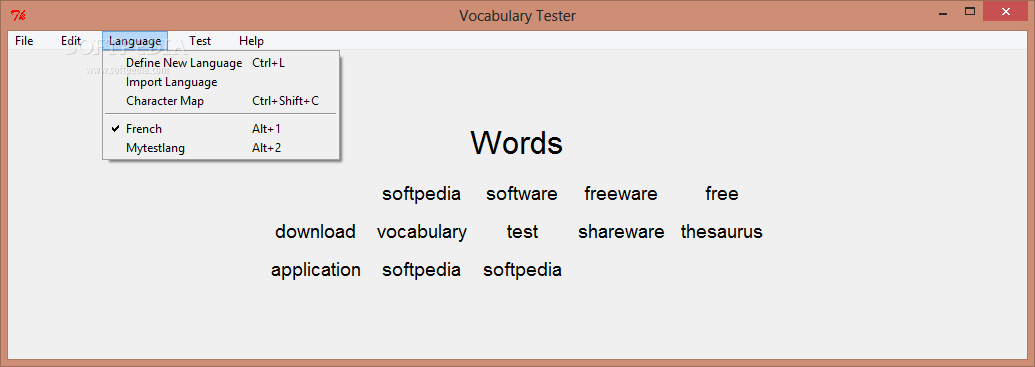Screen dimensions: 1035x367
Task: Maximize the Vocabulary Tester window
Action: coord(970,11)
